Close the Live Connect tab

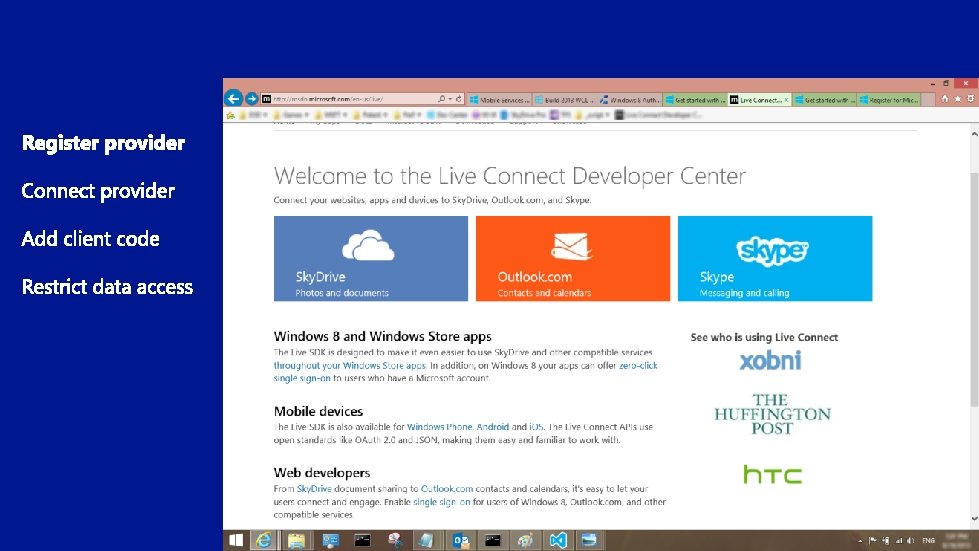point(786,99)
